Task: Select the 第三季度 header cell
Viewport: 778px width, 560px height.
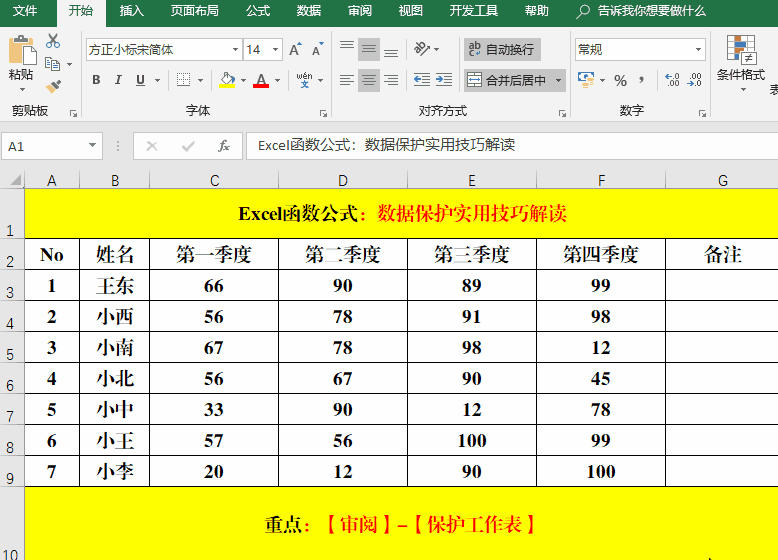Action: tap(472, 254)
